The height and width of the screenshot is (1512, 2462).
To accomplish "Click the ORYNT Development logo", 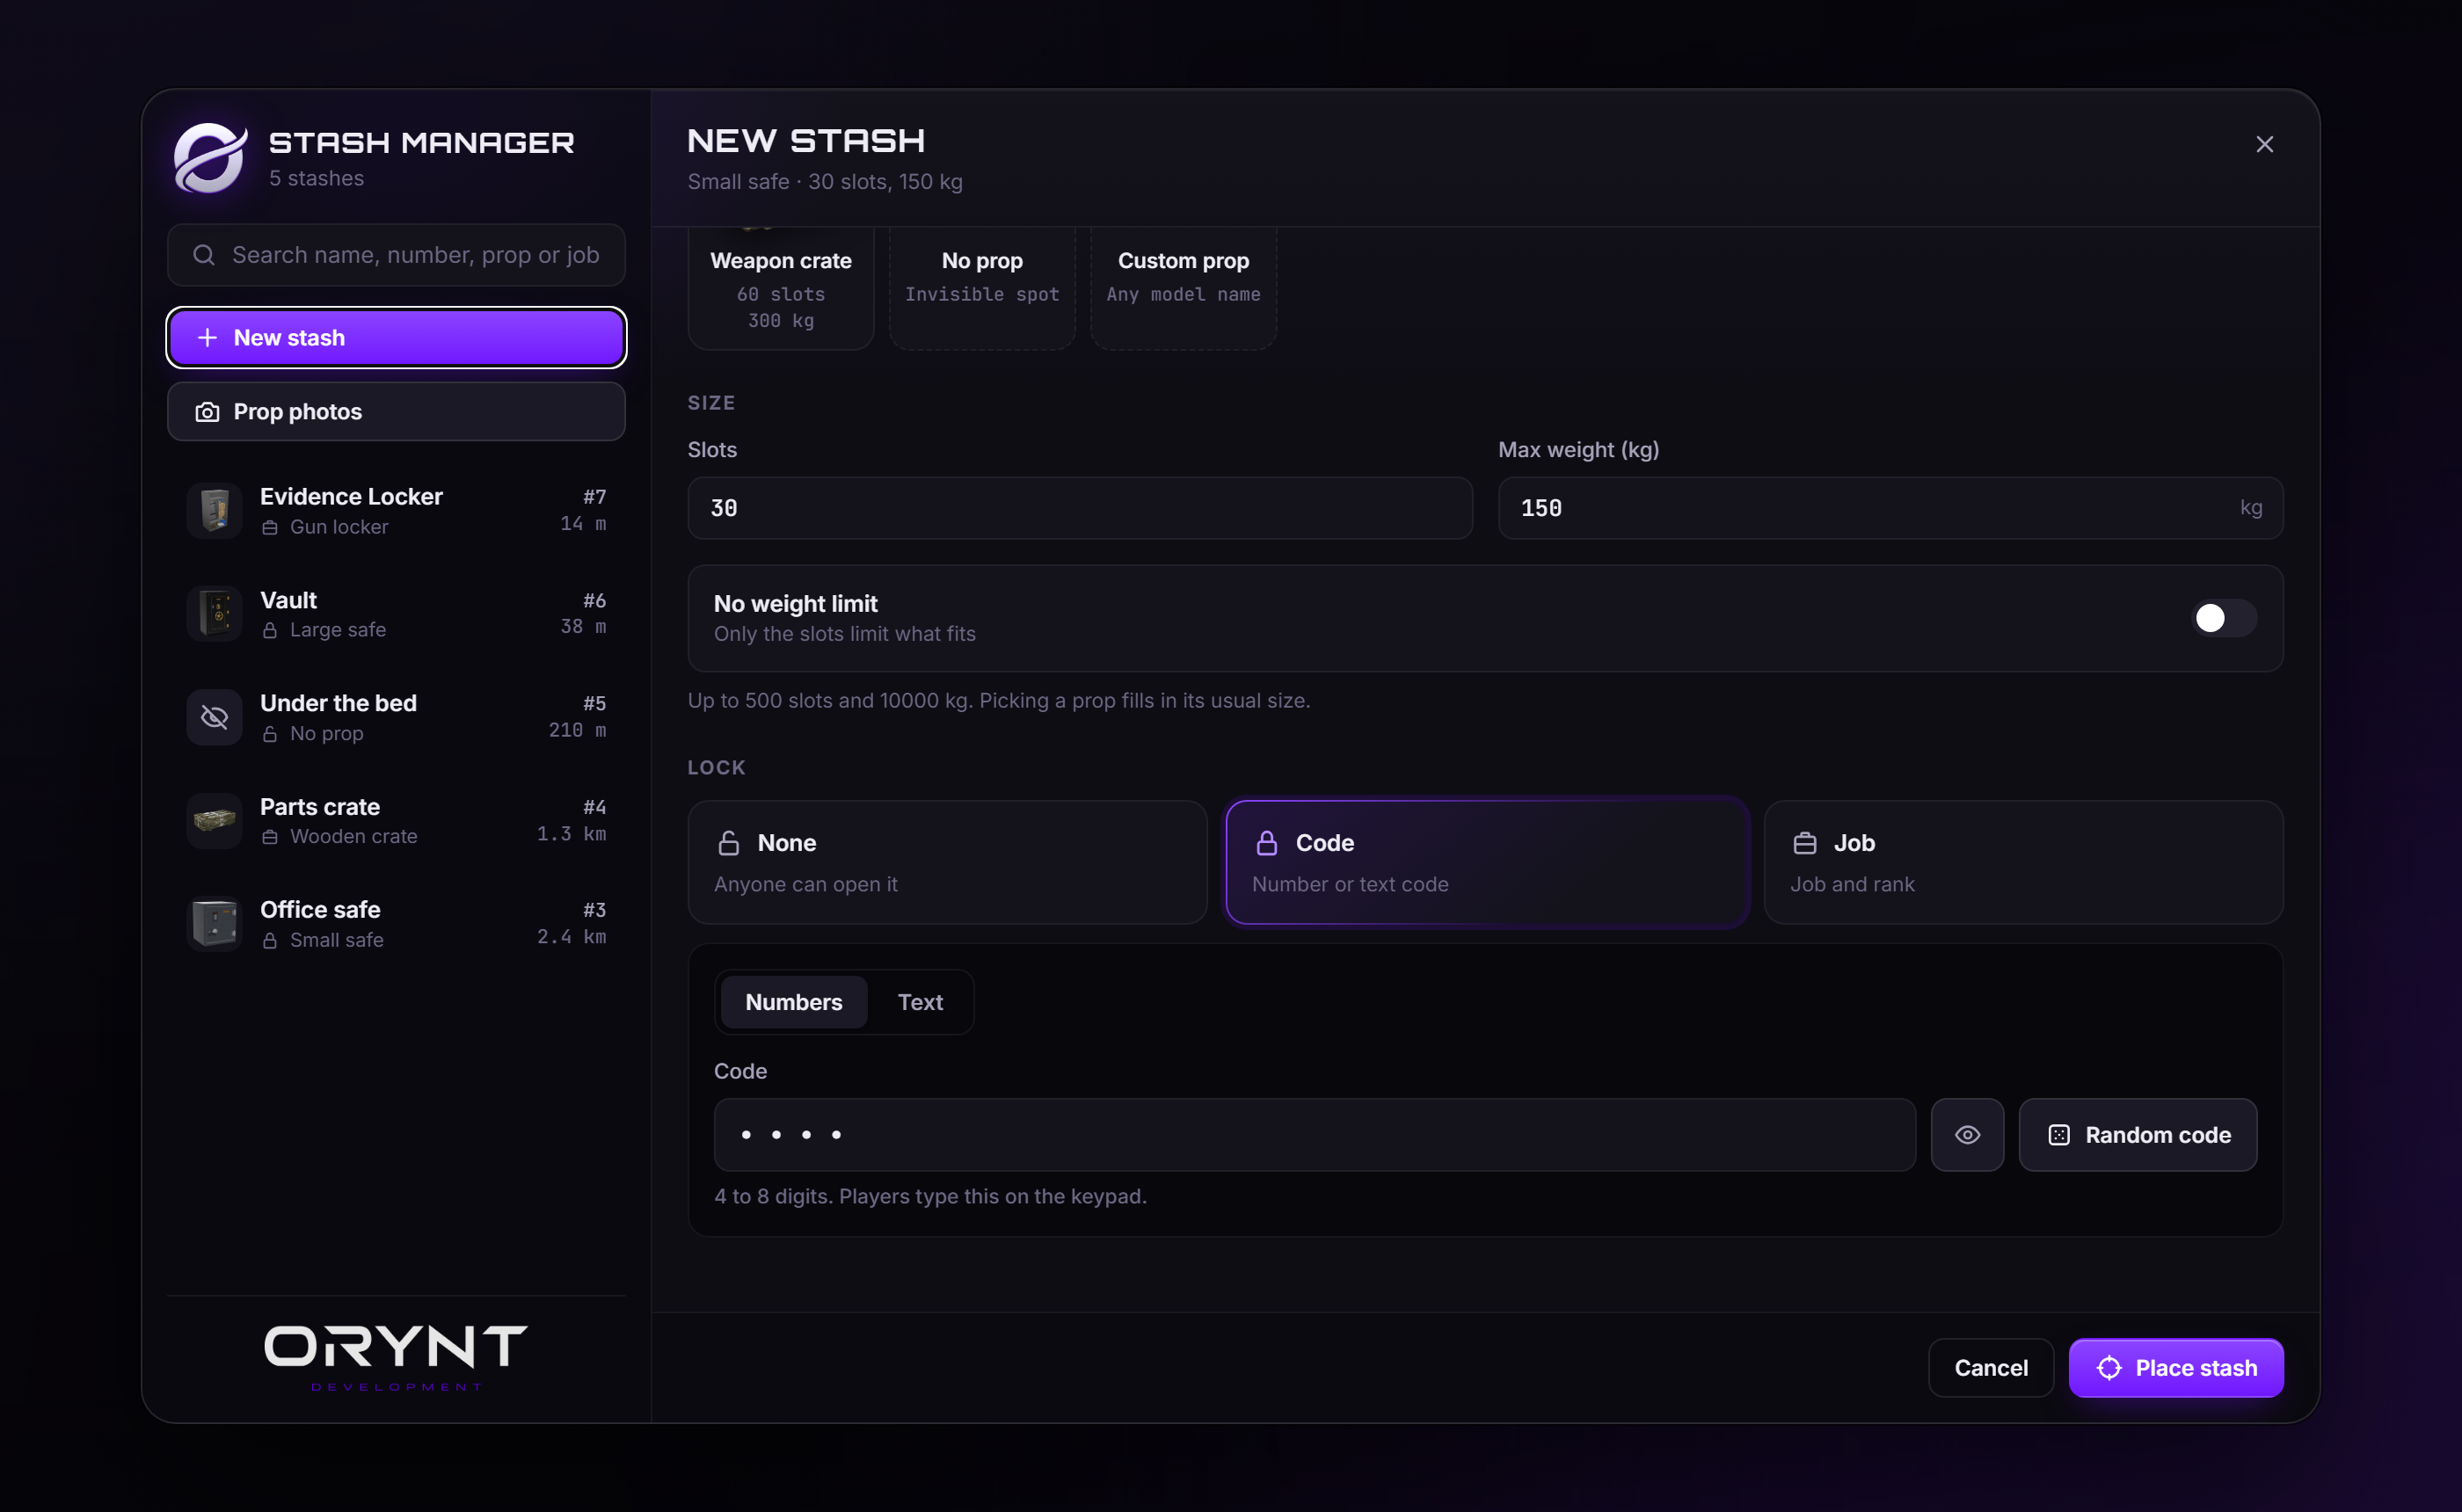I will [396, 1357].
